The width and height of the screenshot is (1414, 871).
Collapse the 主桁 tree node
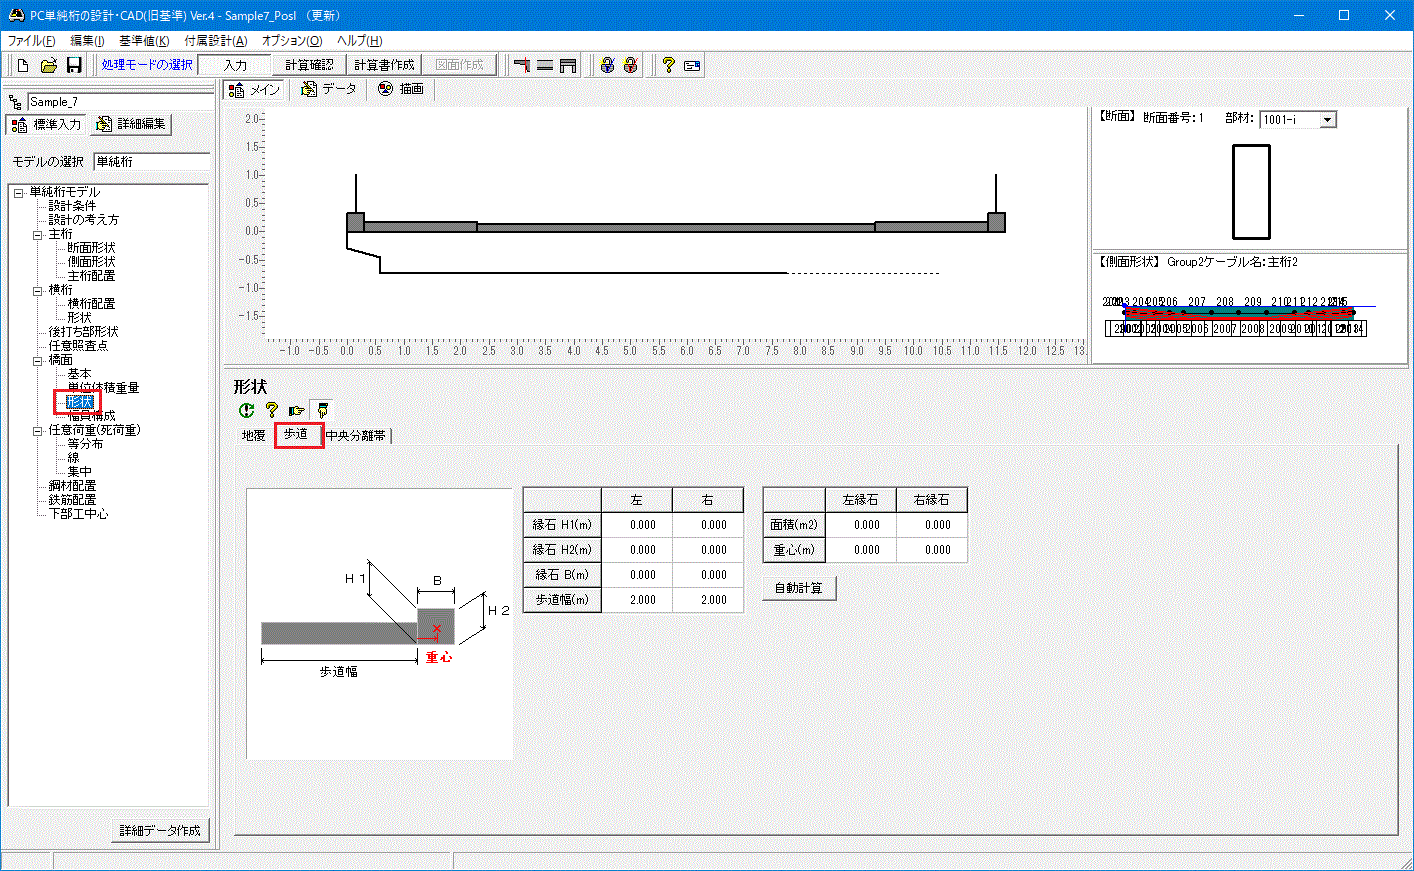click(37, 234)
